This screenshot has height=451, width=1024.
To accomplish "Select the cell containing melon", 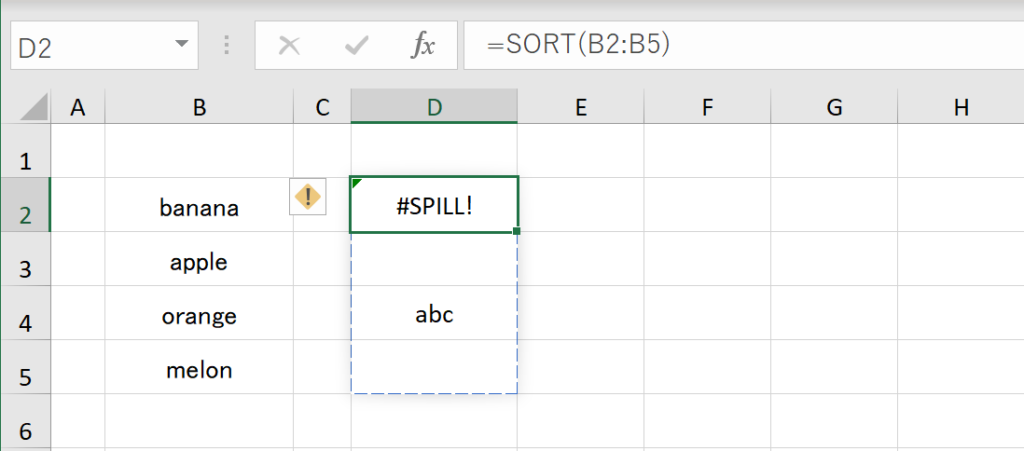I will tap(199, 370).
